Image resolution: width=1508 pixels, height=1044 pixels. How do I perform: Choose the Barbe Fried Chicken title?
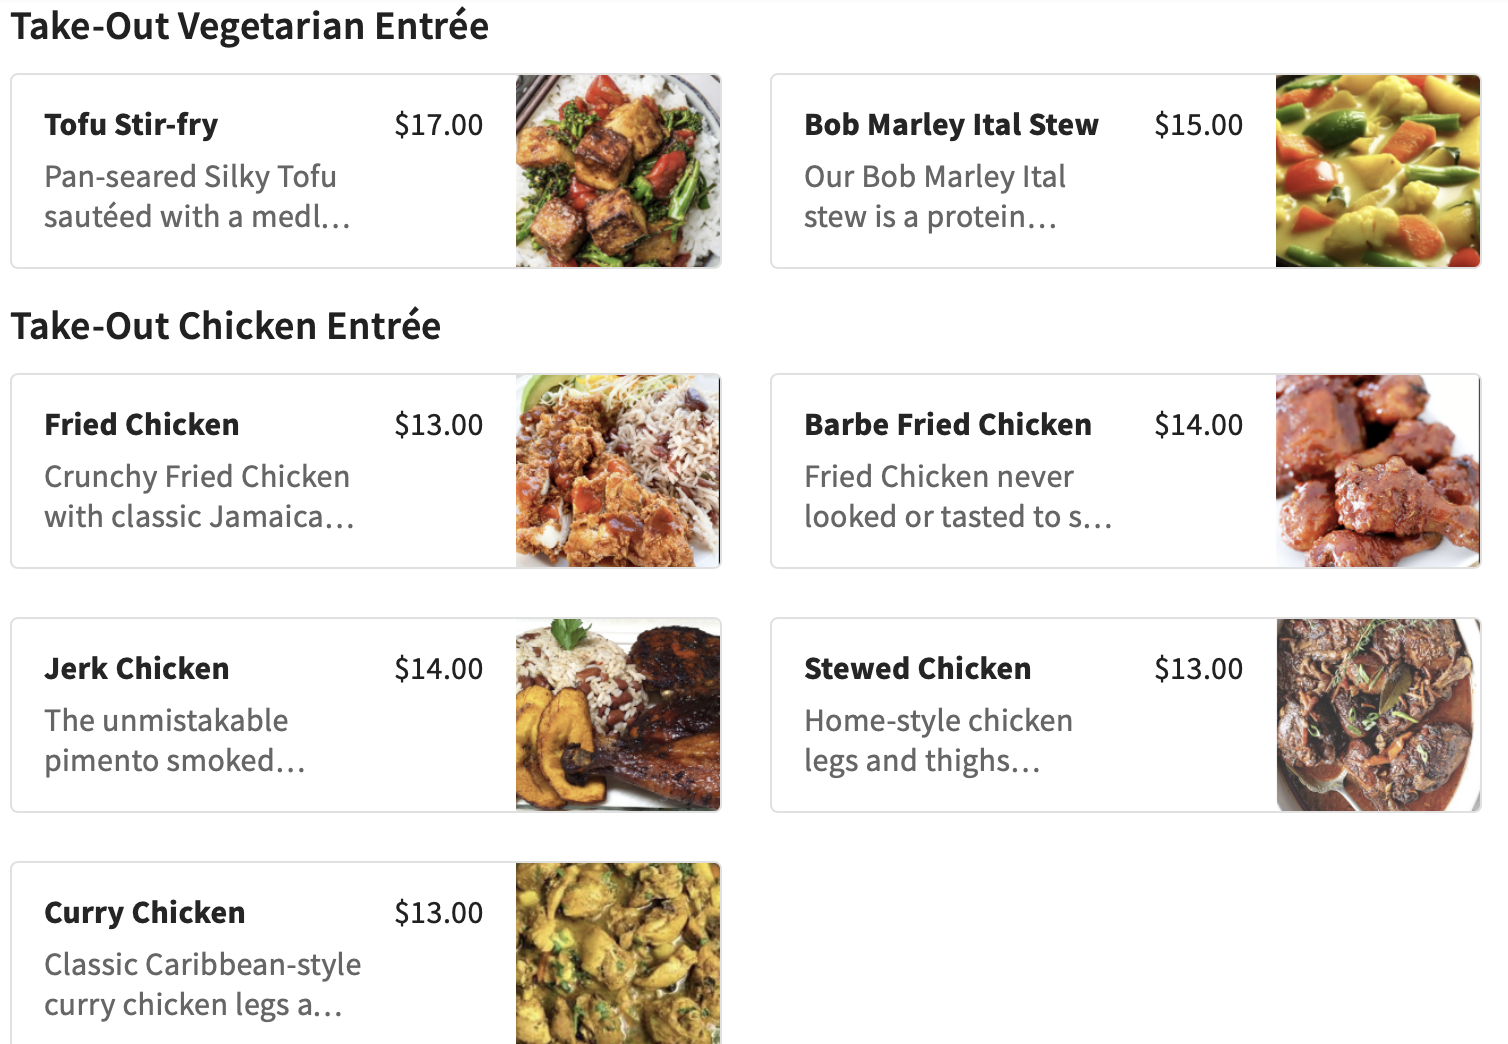pos(947,425)
